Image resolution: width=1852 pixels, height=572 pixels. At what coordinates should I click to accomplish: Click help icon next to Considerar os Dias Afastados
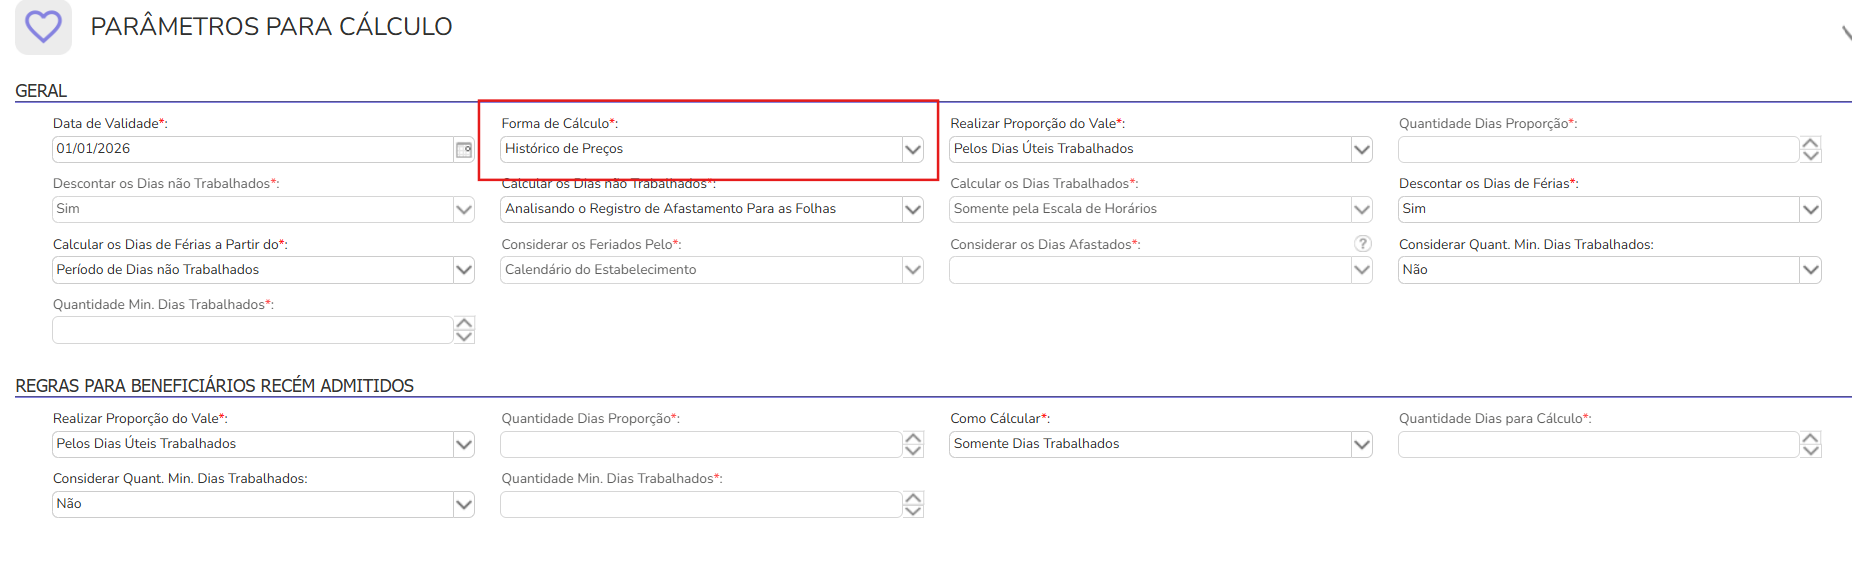pos(1362,244)
